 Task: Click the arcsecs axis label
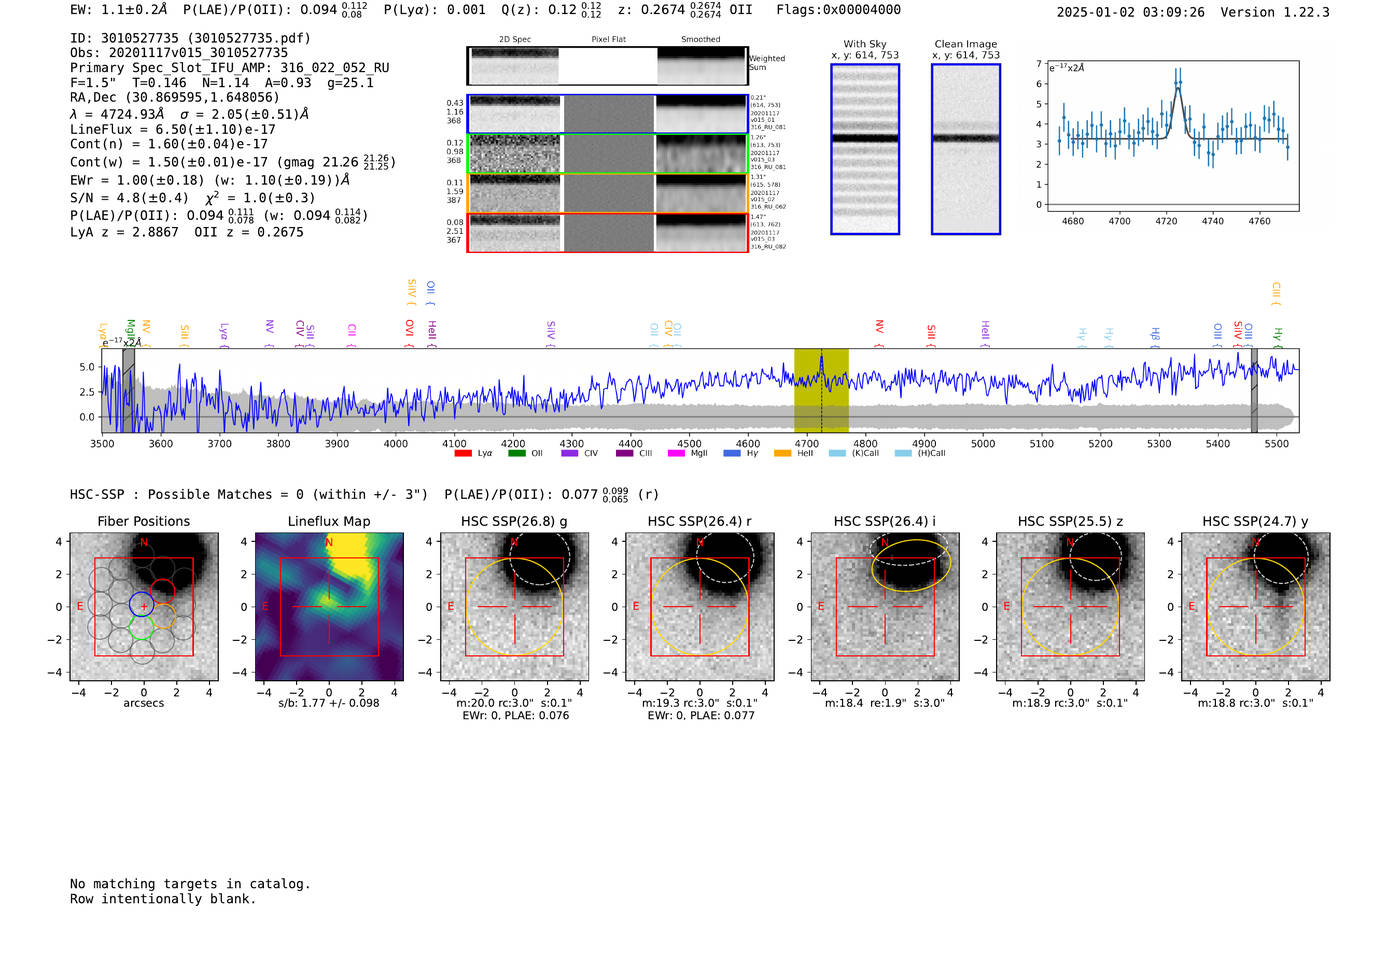[144, 703]
